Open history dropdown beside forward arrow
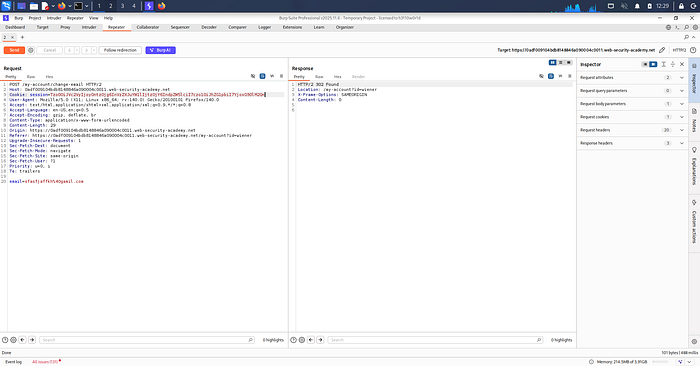Screen dimensions: 700x366 [94, 50]
